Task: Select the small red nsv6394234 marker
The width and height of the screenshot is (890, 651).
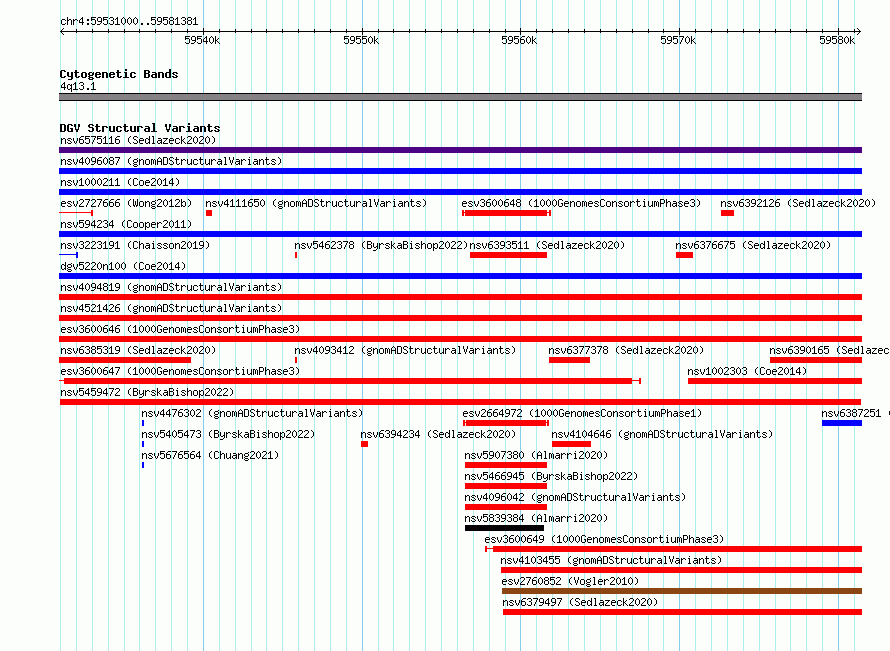Action: click(364, 444)
